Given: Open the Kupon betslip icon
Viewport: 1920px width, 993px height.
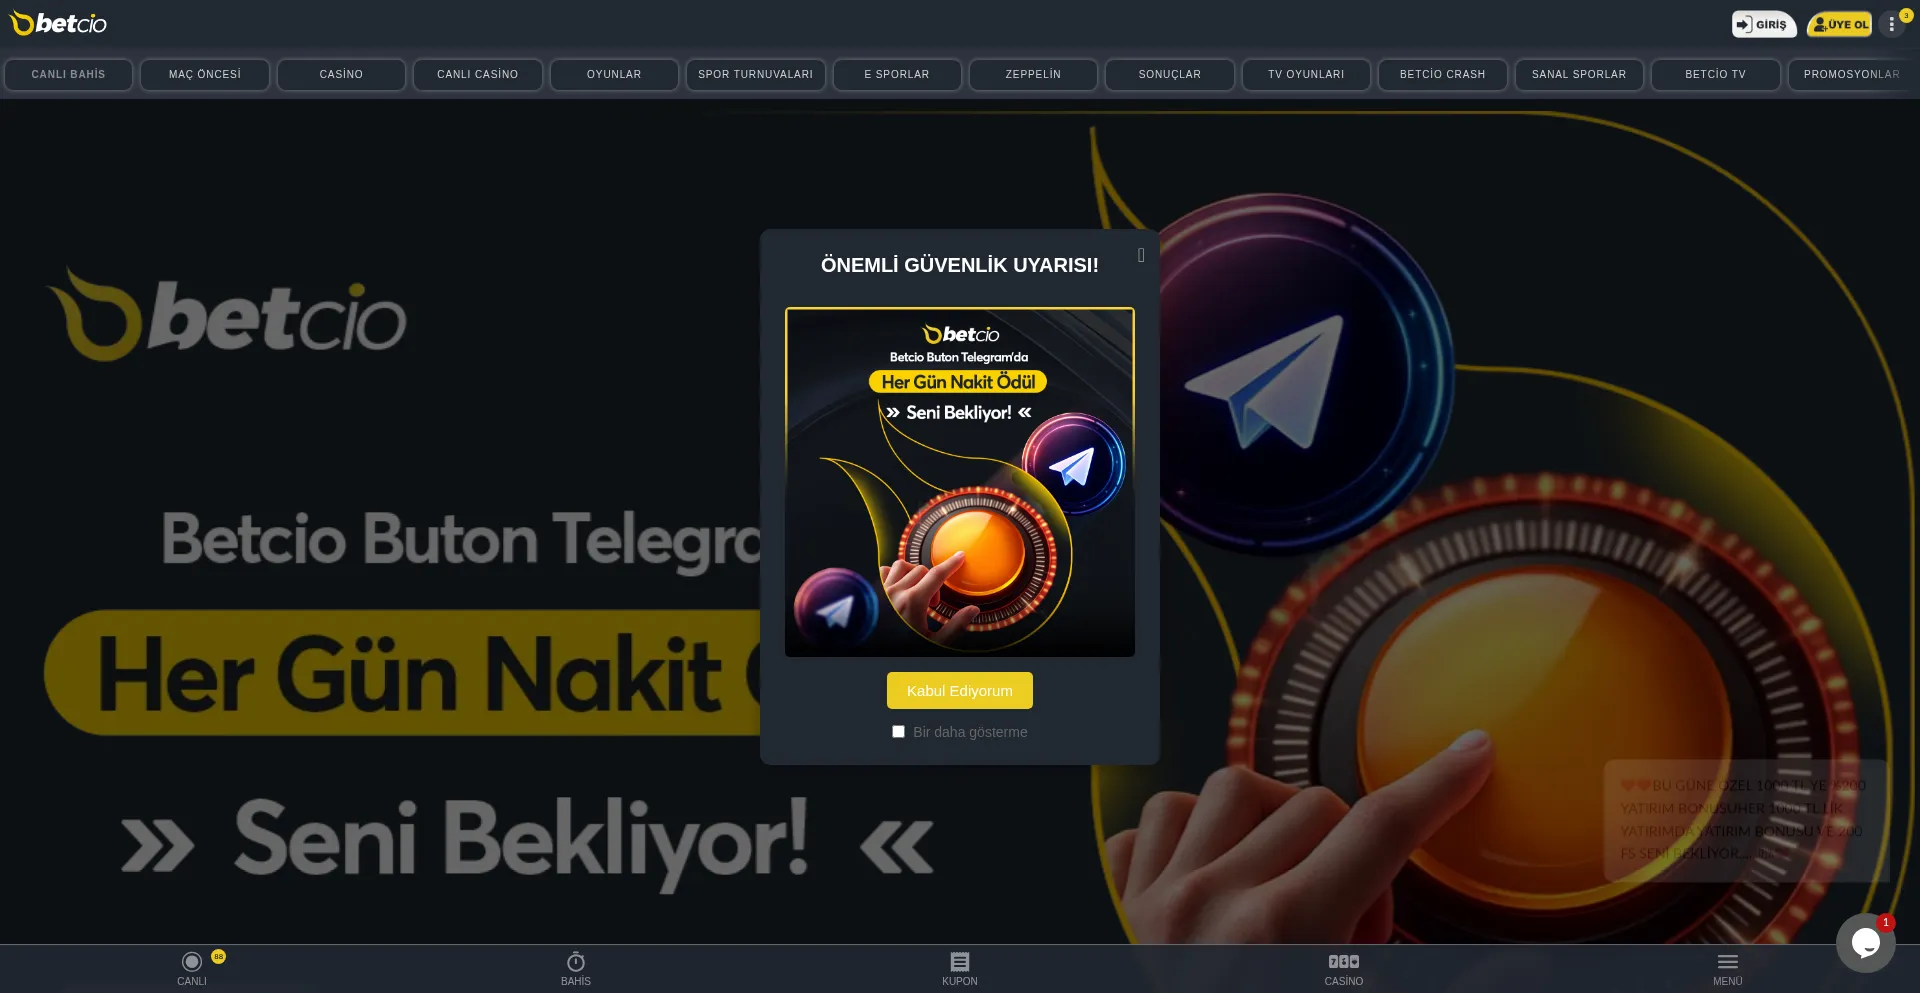Looking at the screenshot, I should point(960,962).
